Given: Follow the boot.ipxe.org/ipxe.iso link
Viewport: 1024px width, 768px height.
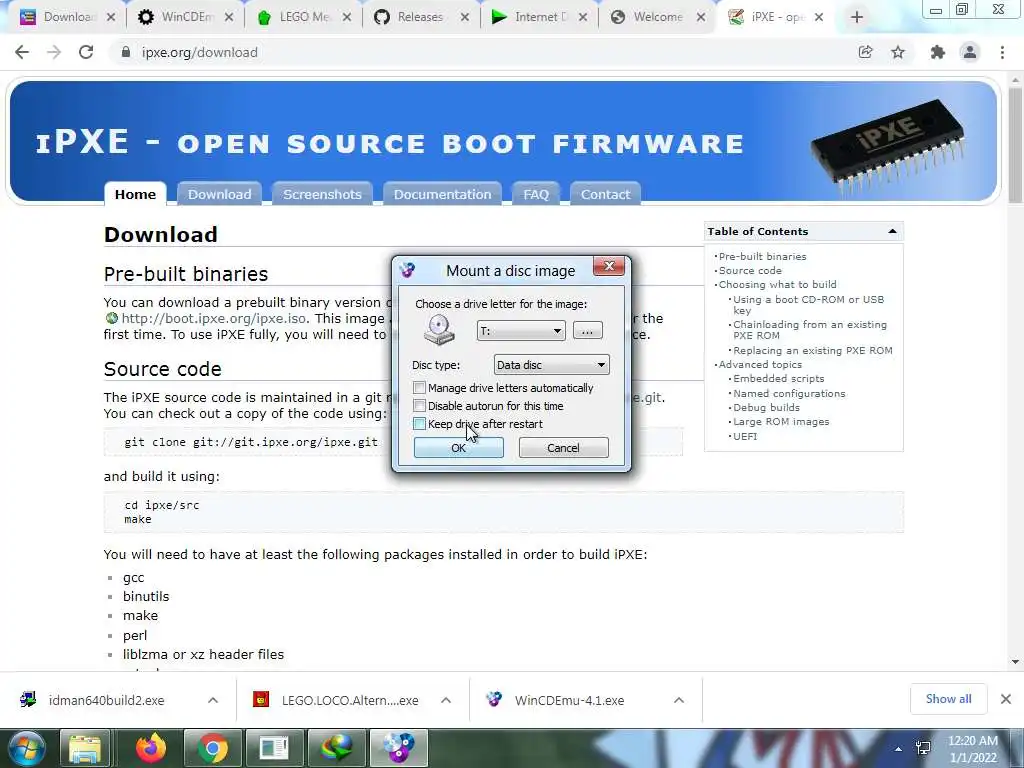Looking at the screenshot, I should click(213, 319).
